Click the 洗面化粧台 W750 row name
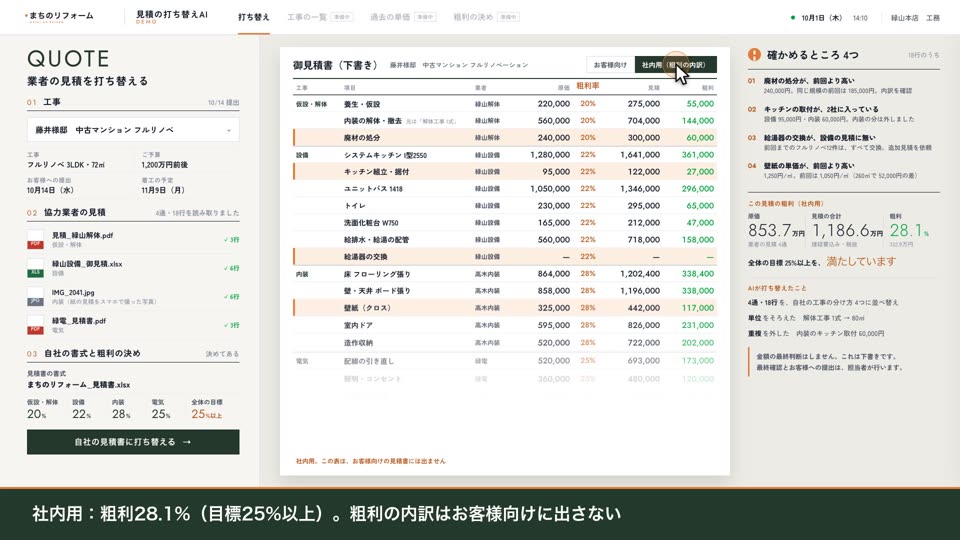 (371, 223)
